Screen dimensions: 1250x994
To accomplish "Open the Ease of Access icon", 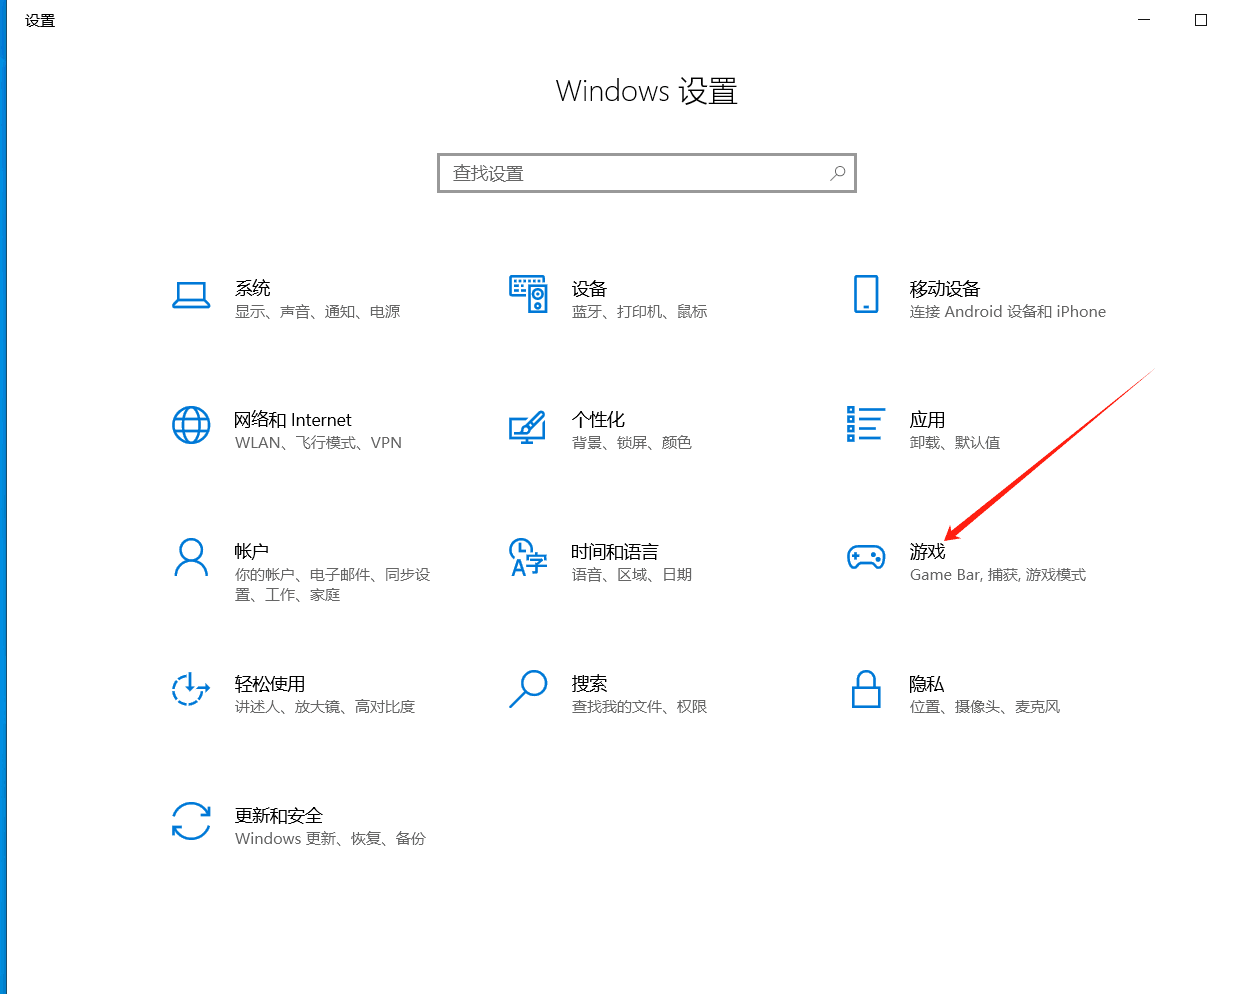I will [x=191, y=689].
